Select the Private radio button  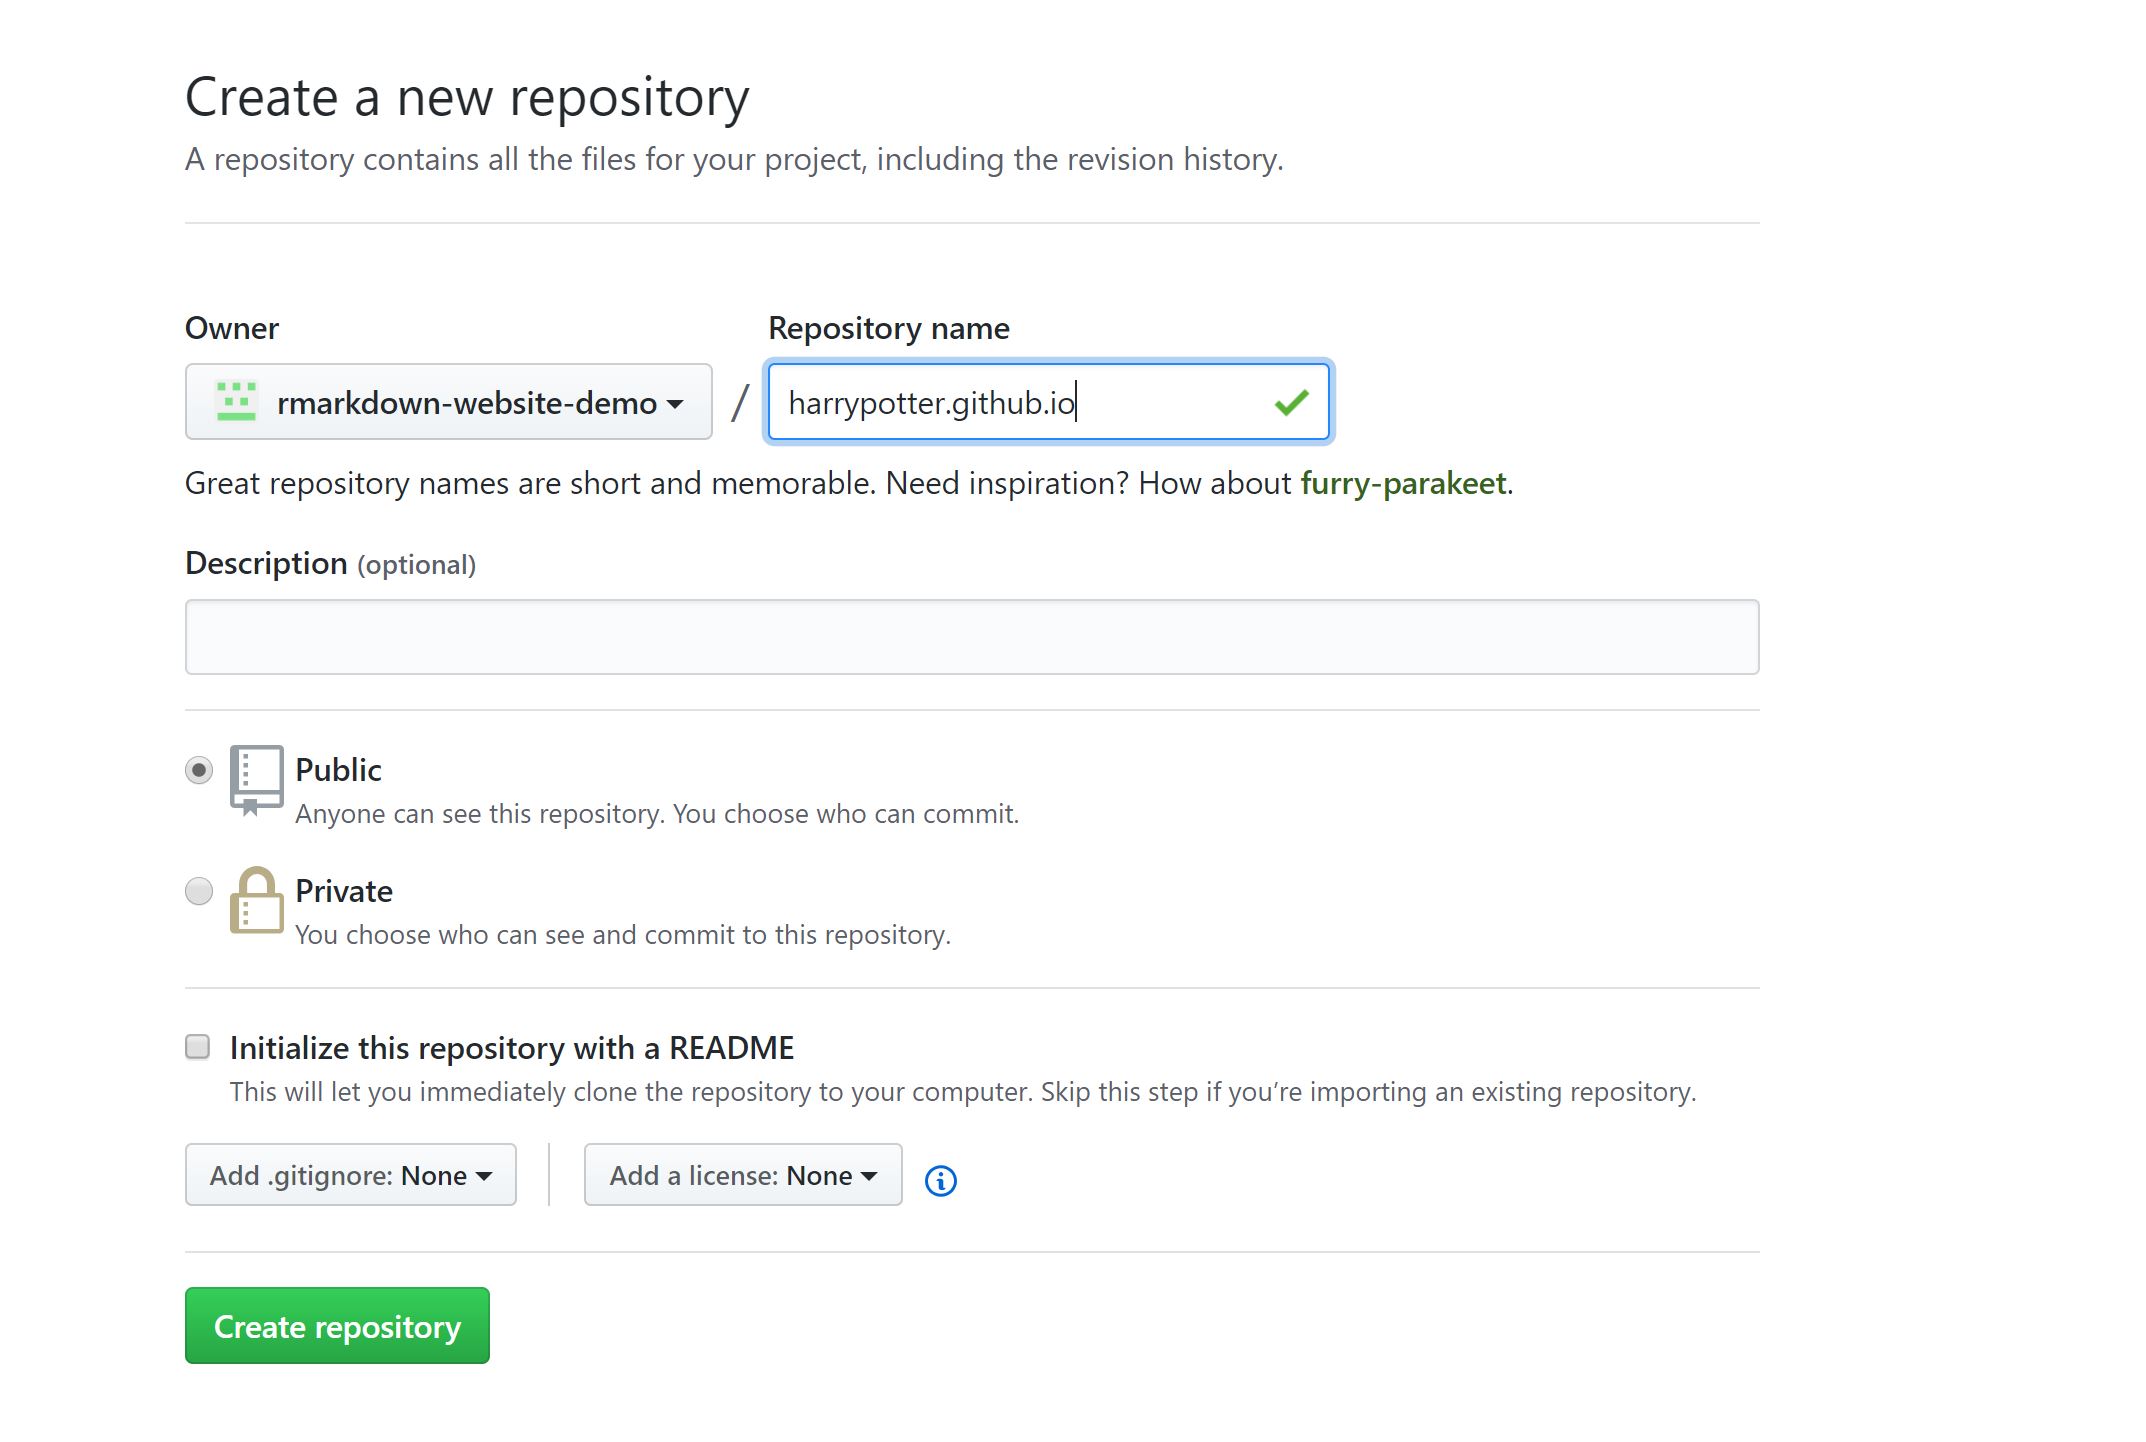[199, 890]
